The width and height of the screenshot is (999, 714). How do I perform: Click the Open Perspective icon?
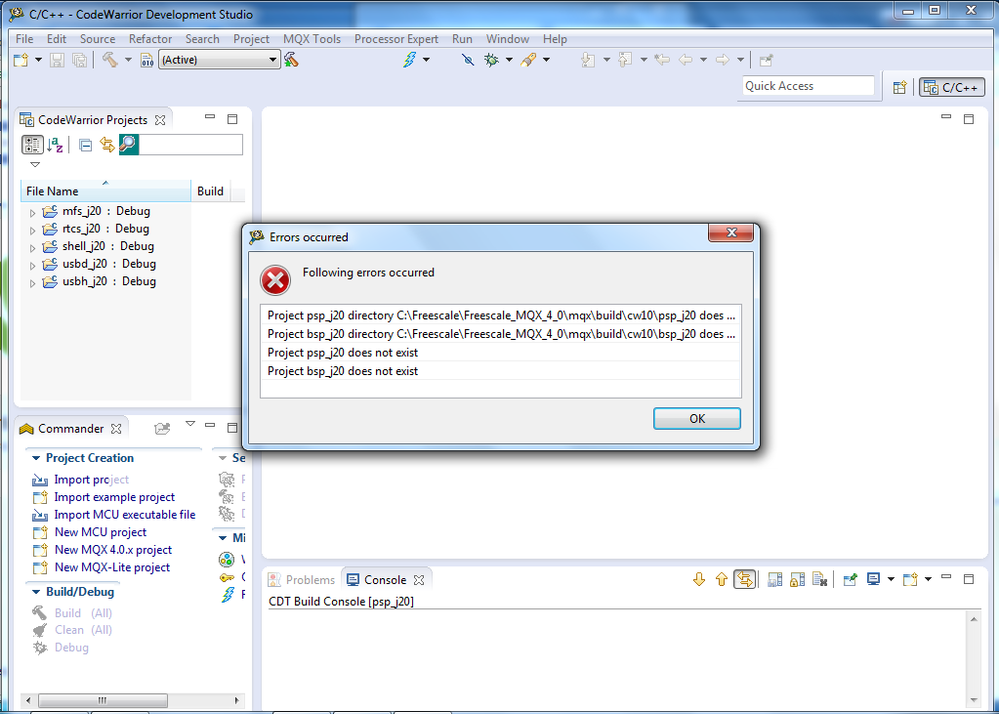(x=900, y=88)
